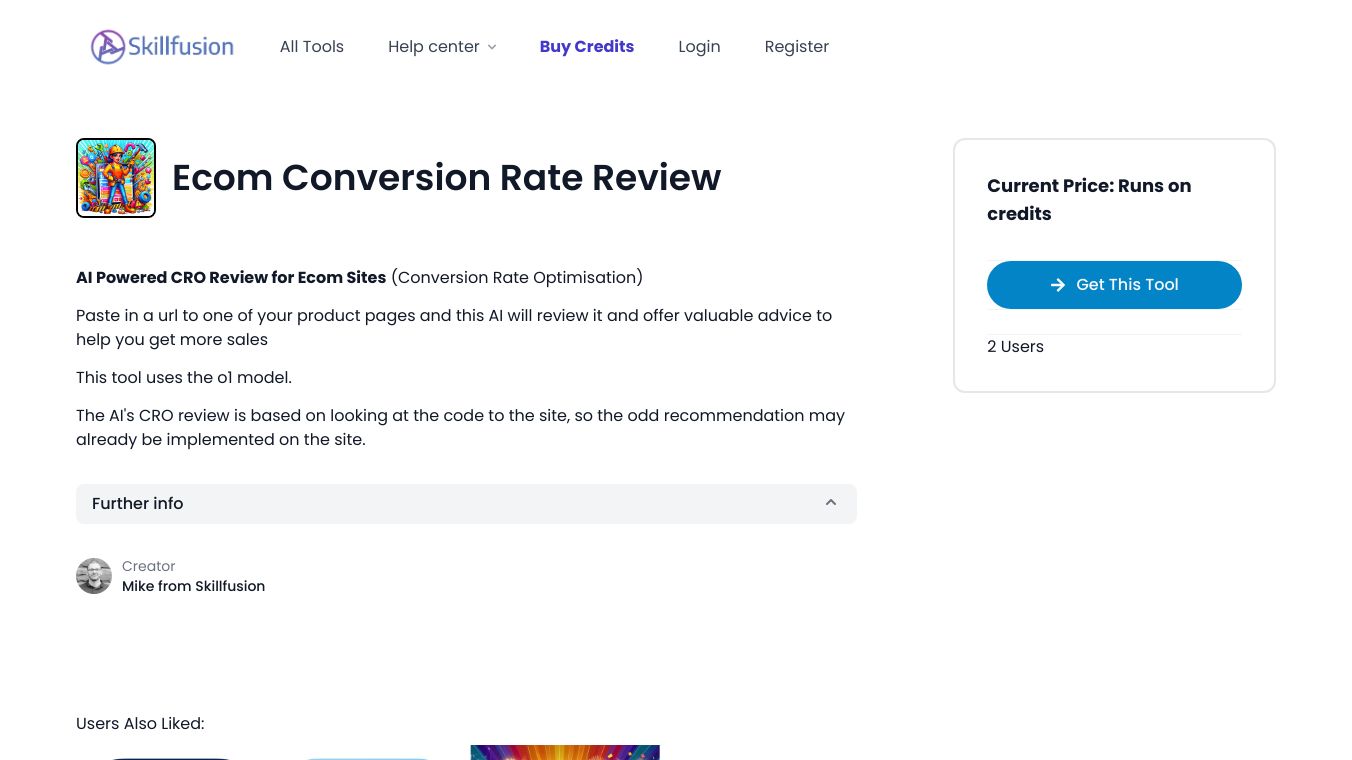Click the creator's avatar photo
1352x760 pixels.
pyautogui.click(x=94, y=576)
